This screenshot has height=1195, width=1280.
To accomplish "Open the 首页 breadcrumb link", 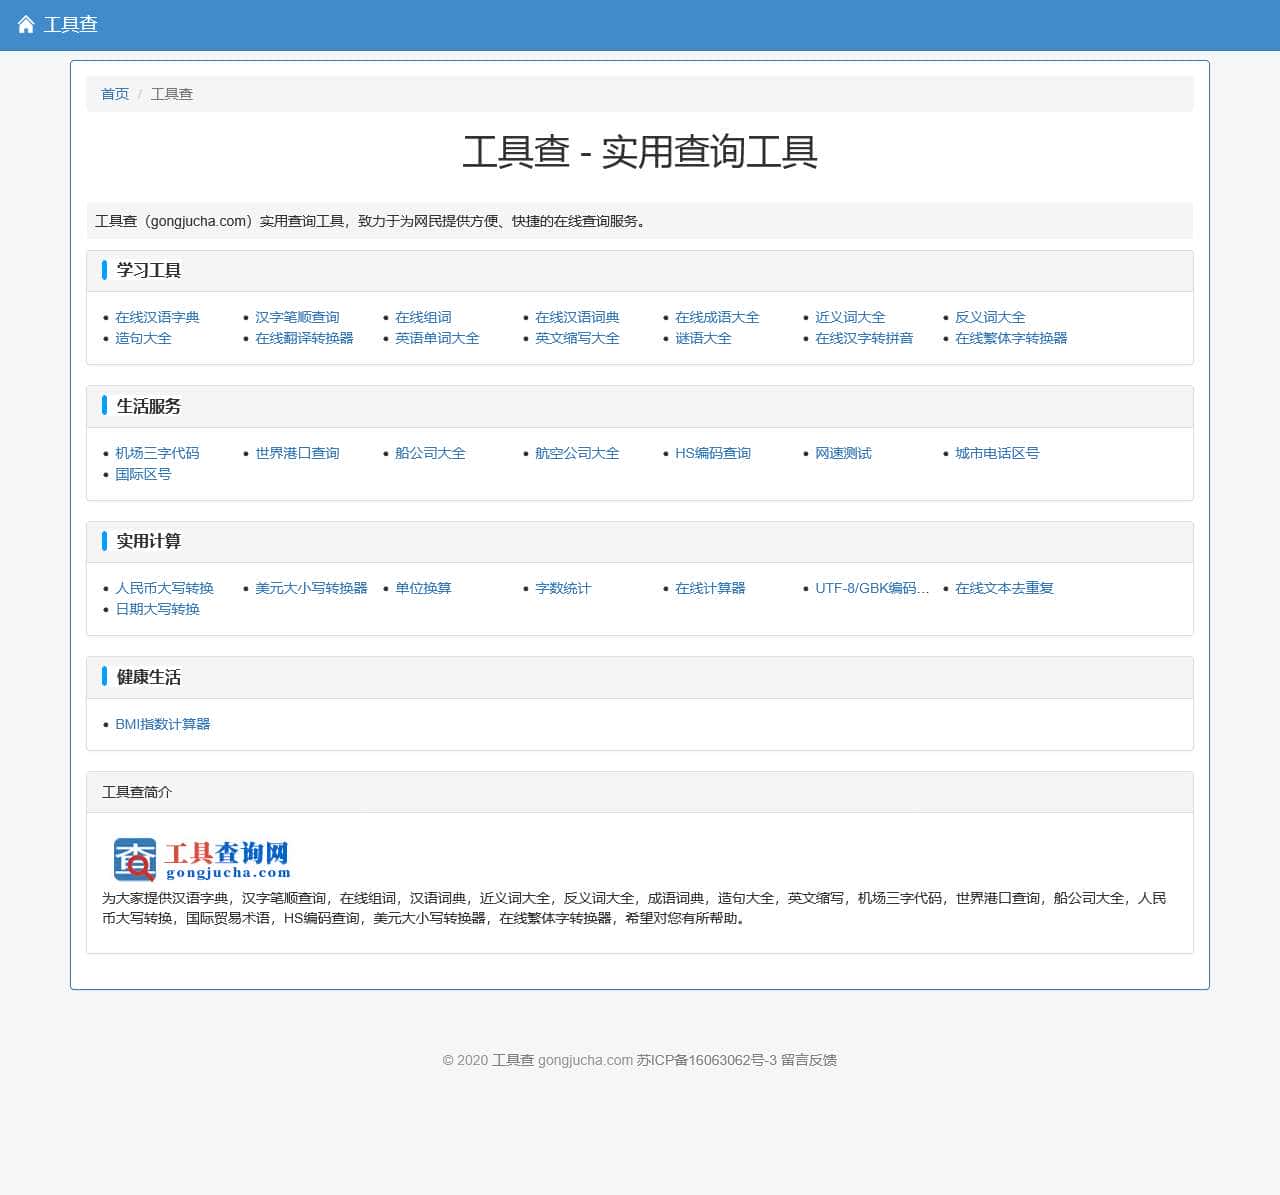I will click(114, 94).
